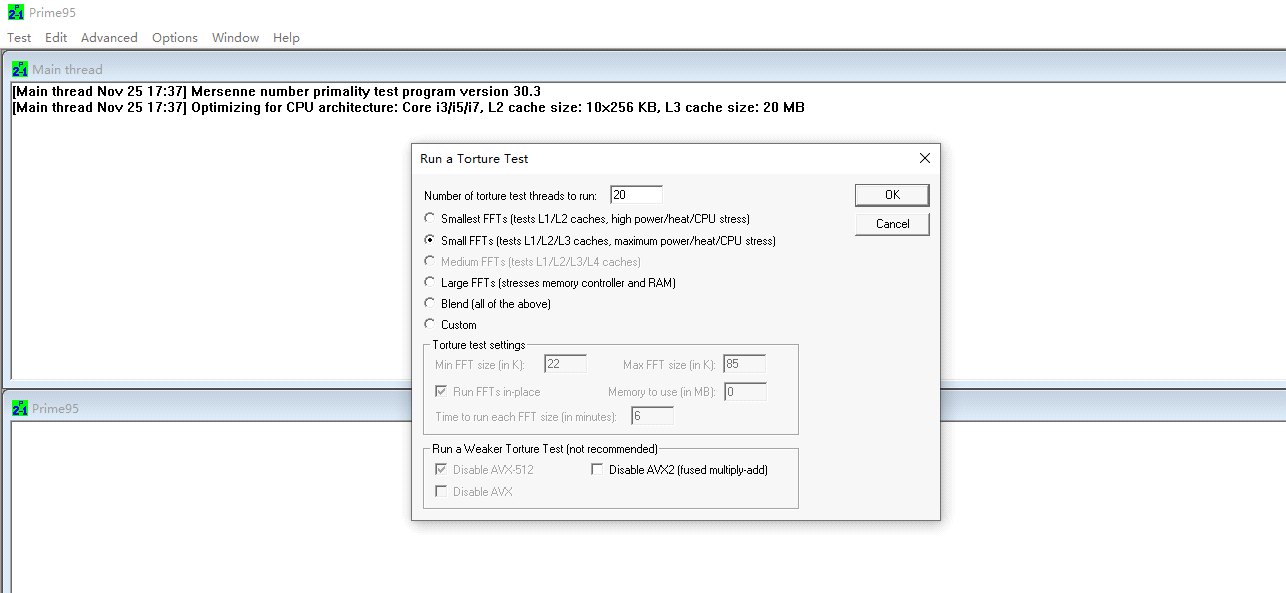Open the Options menu
Screen dimensions: 1286x593
coord(175,37)
